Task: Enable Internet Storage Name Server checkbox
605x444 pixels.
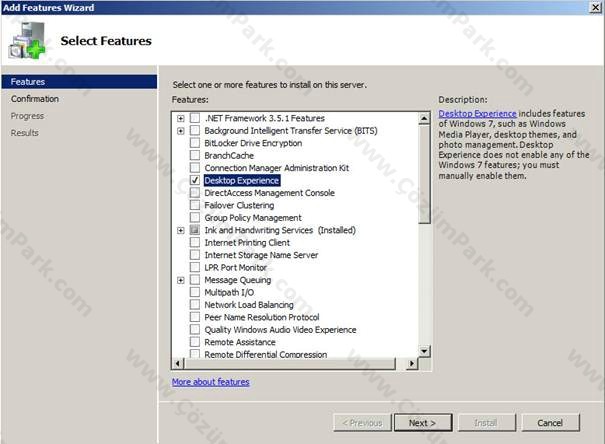Action: pos(195,255)
